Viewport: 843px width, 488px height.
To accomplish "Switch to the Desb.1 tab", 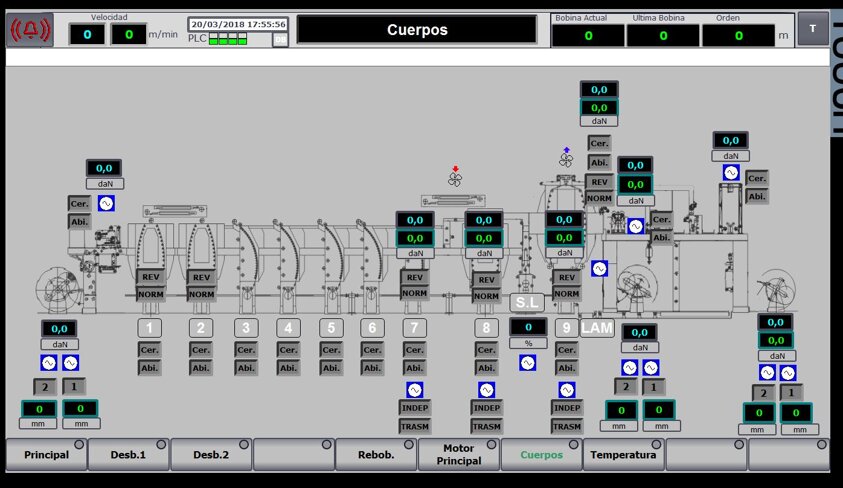I will [x=128, y=455].
